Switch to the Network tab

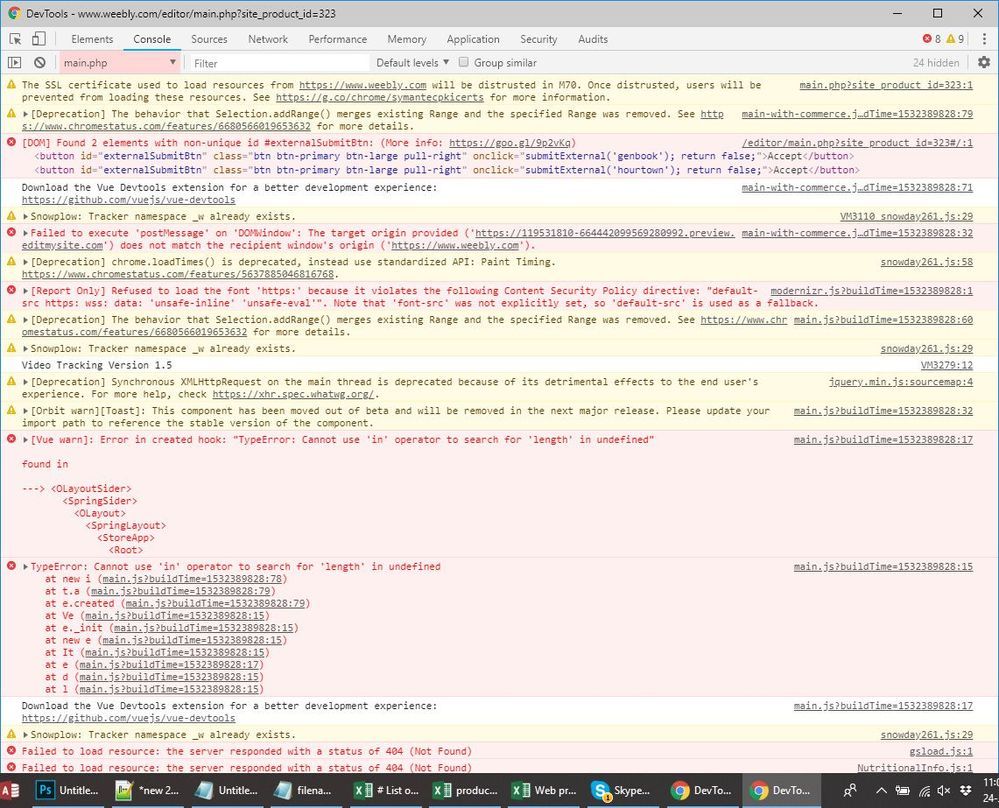268,39
